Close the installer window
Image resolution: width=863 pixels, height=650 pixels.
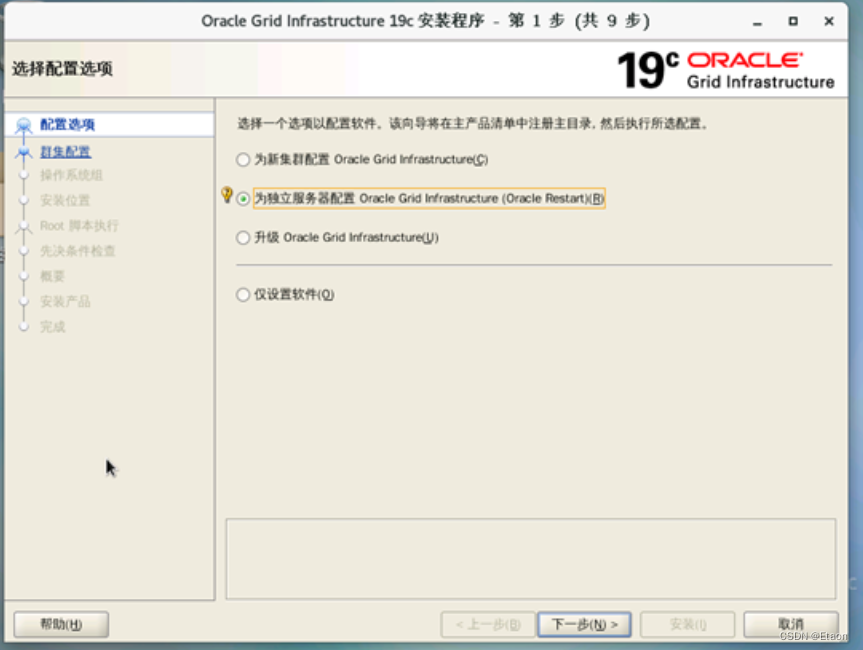[x=829, y=21]
